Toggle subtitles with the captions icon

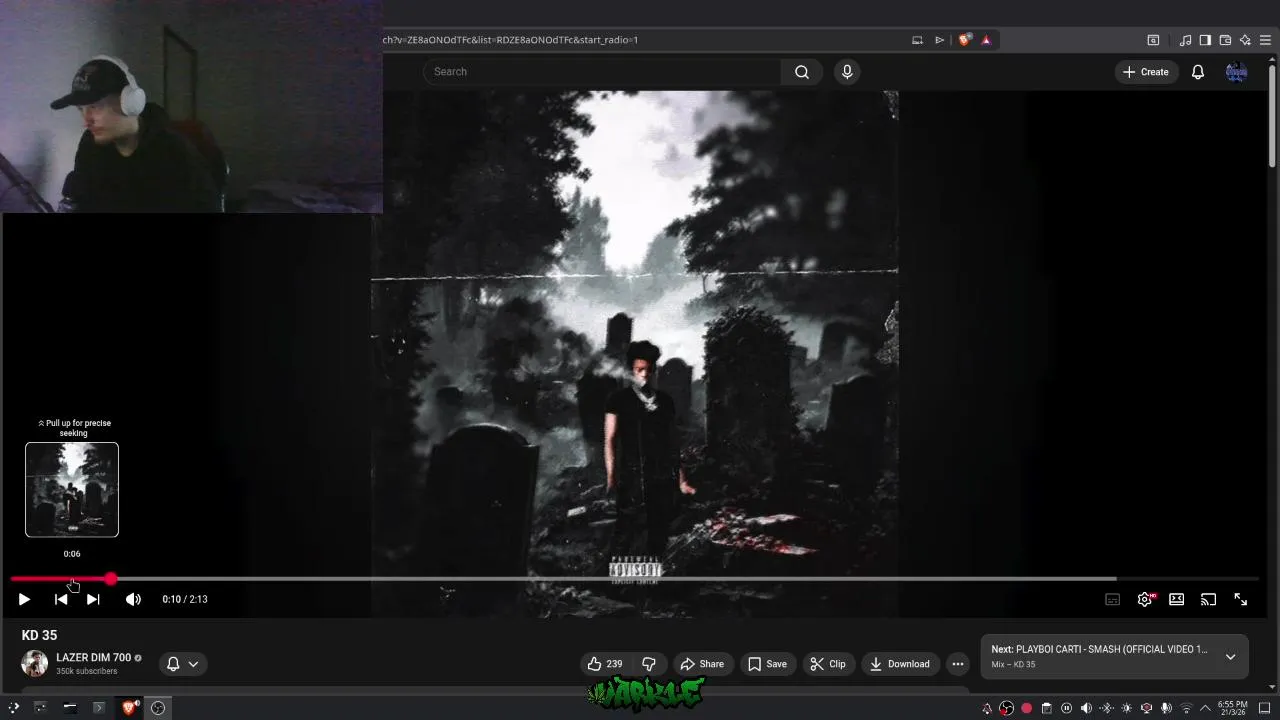[x=1112, y=599]
